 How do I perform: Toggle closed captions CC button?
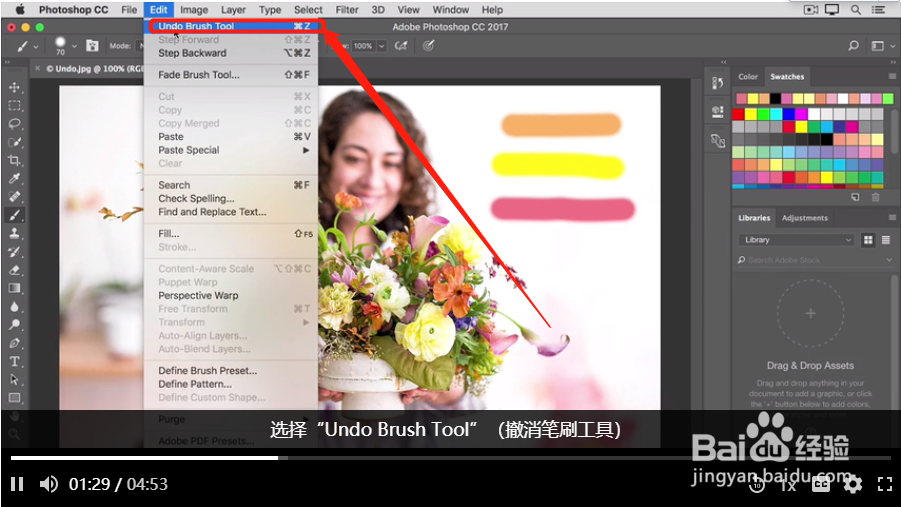(821, 485)
